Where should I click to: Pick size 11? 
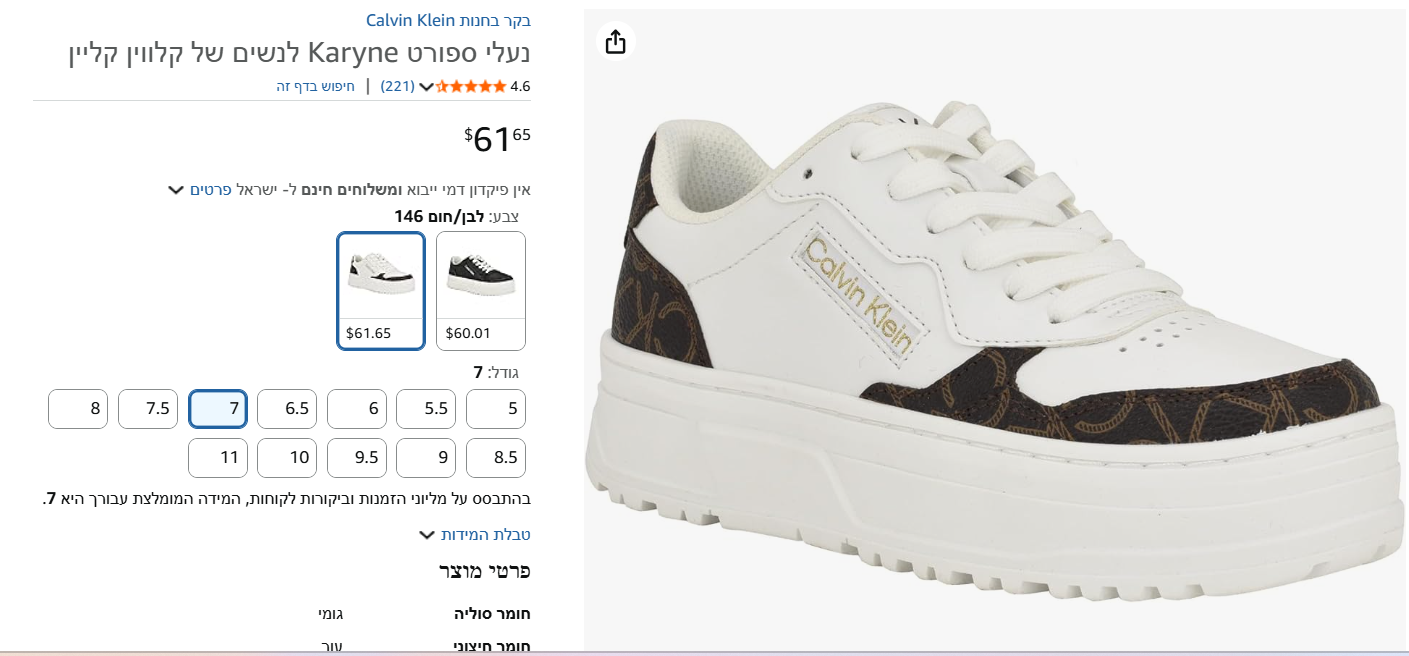point(218,458)
